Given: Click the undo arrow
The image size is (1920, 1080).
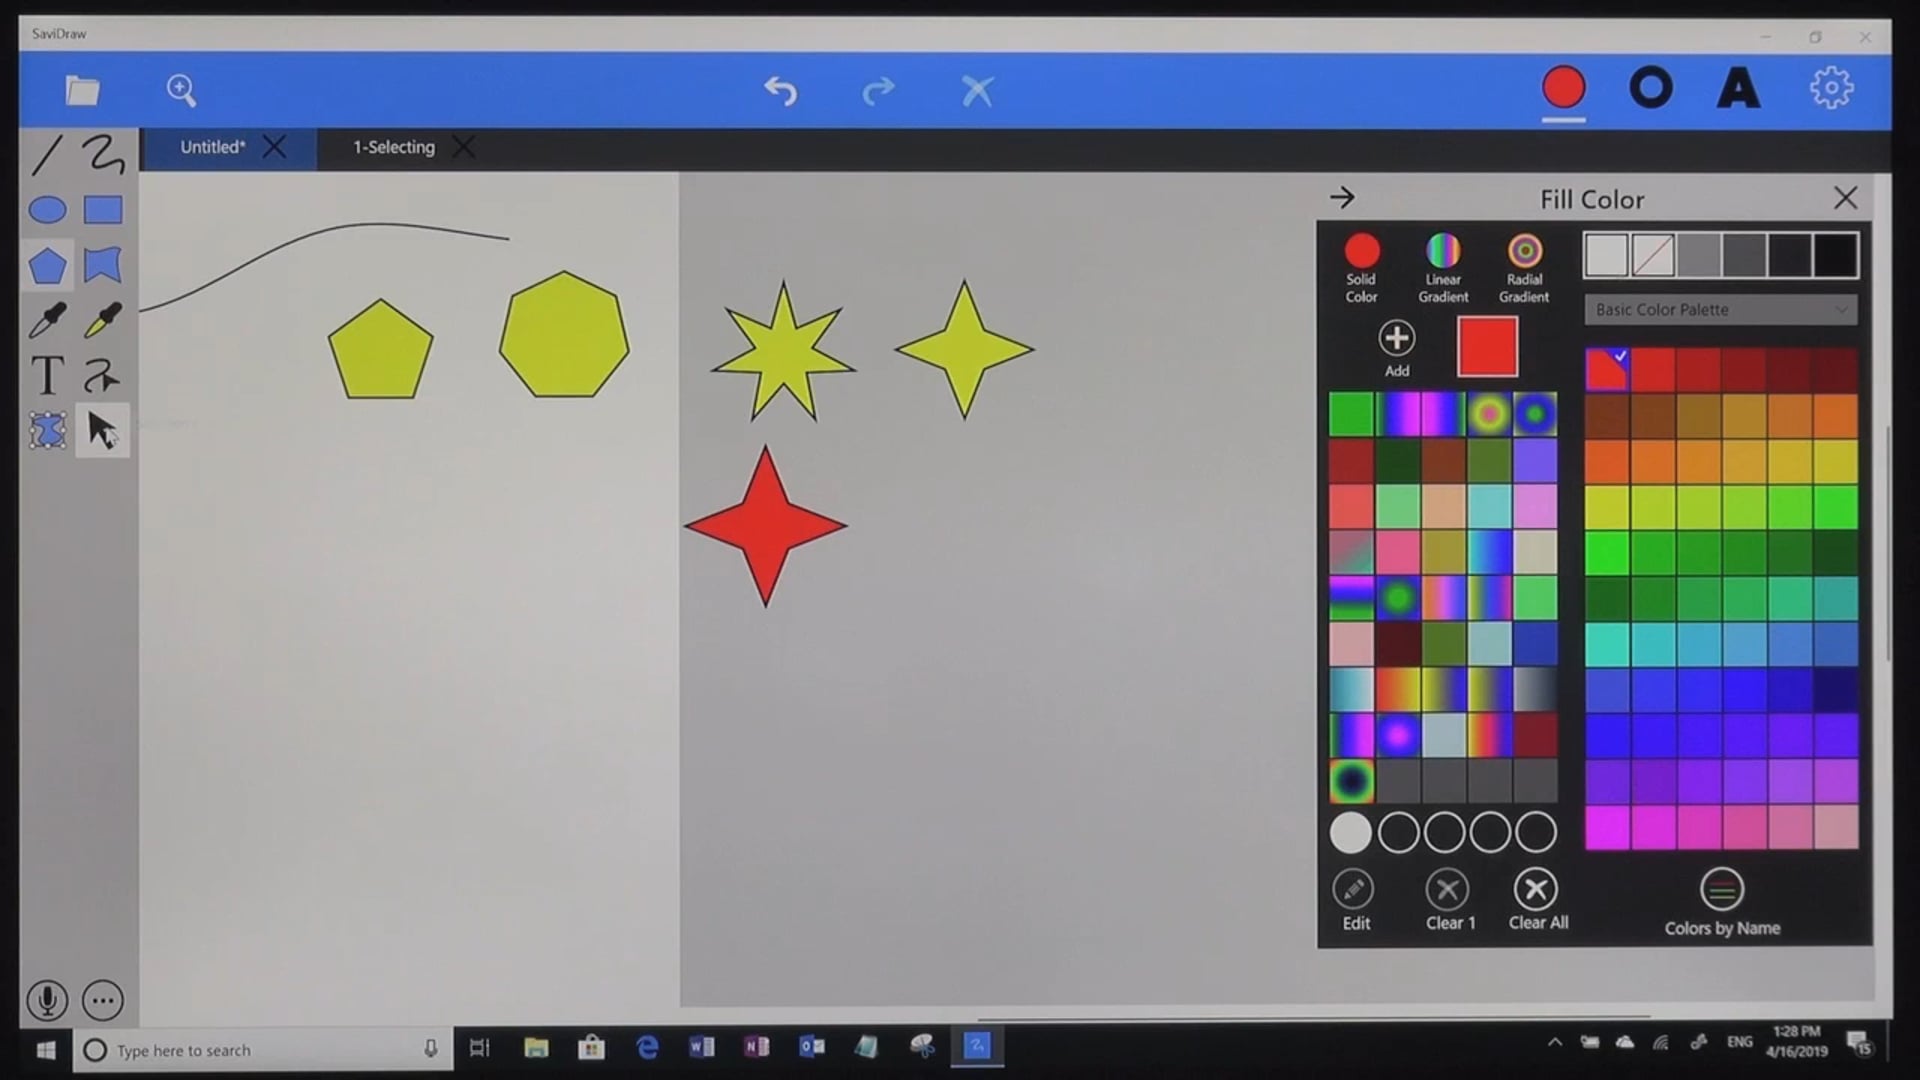Looking at the screenshot, I should coord(780,91).
